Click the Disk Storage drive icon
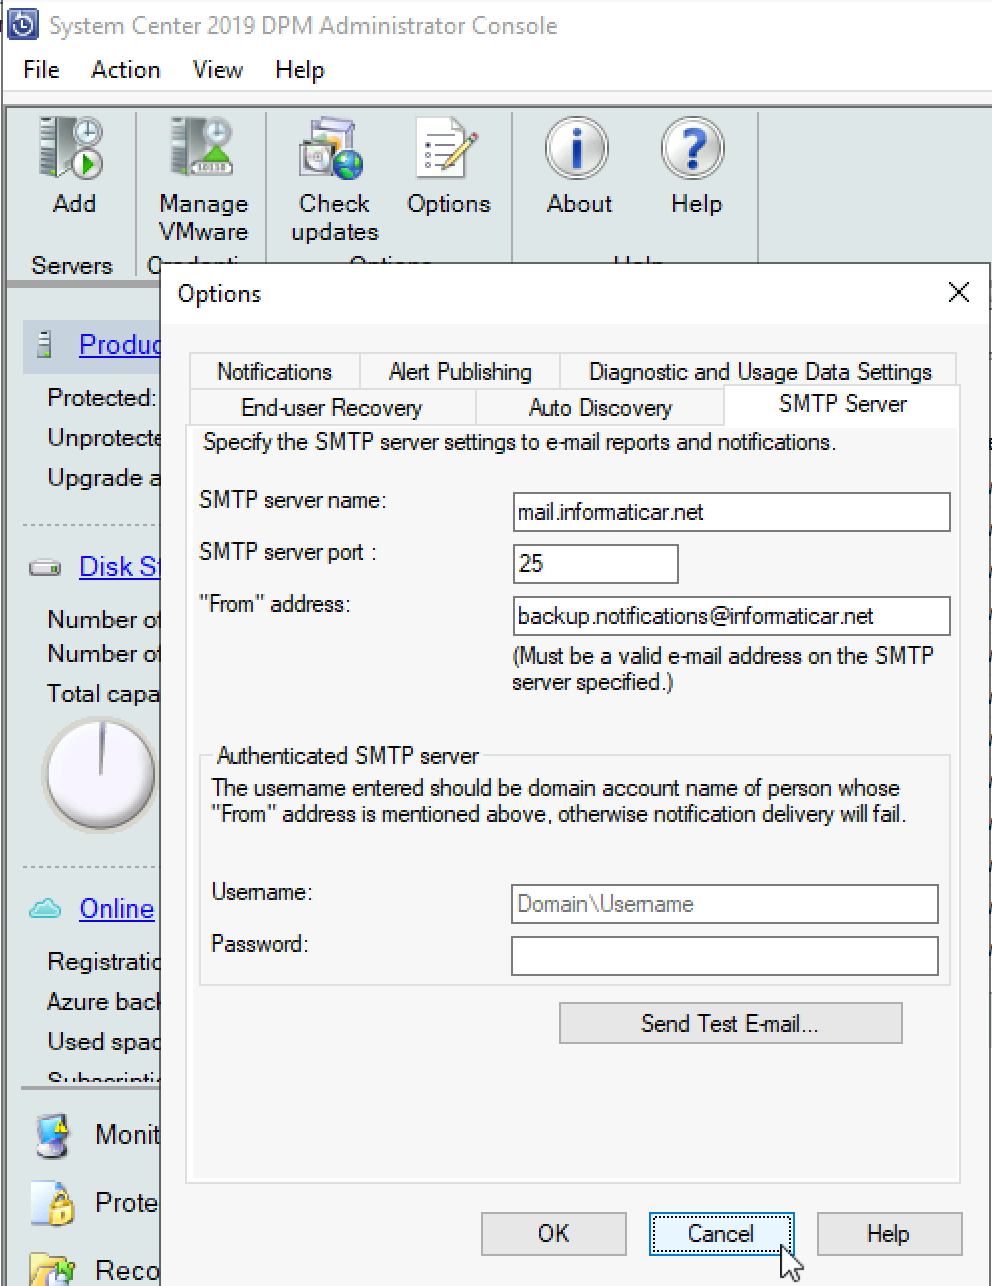 point(45,568)
